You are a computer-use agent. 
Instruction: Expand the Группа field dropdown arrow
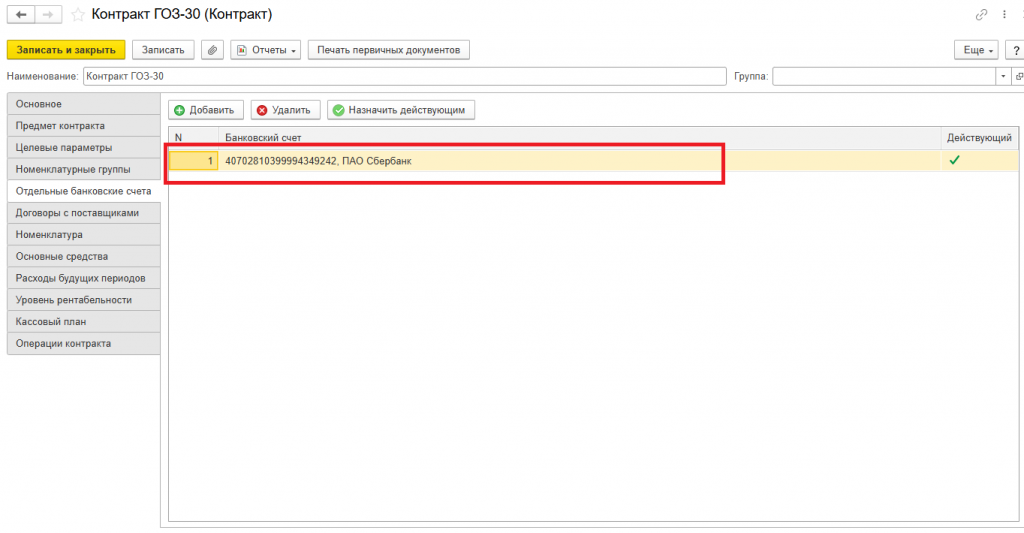(x=1003, y=76)
